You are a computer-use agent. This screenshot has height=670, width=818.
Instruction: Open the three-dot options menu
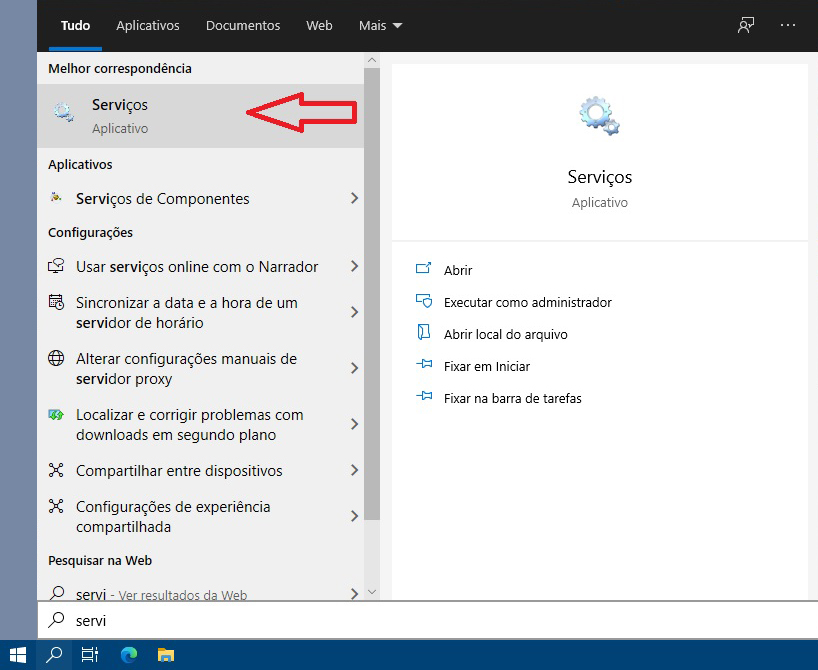coord(788,25)
